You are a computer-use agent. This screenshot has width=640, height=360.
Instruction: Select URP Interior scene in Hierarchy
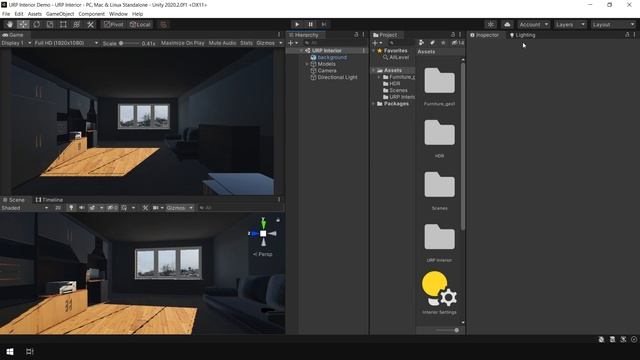[x=327, y=51]
